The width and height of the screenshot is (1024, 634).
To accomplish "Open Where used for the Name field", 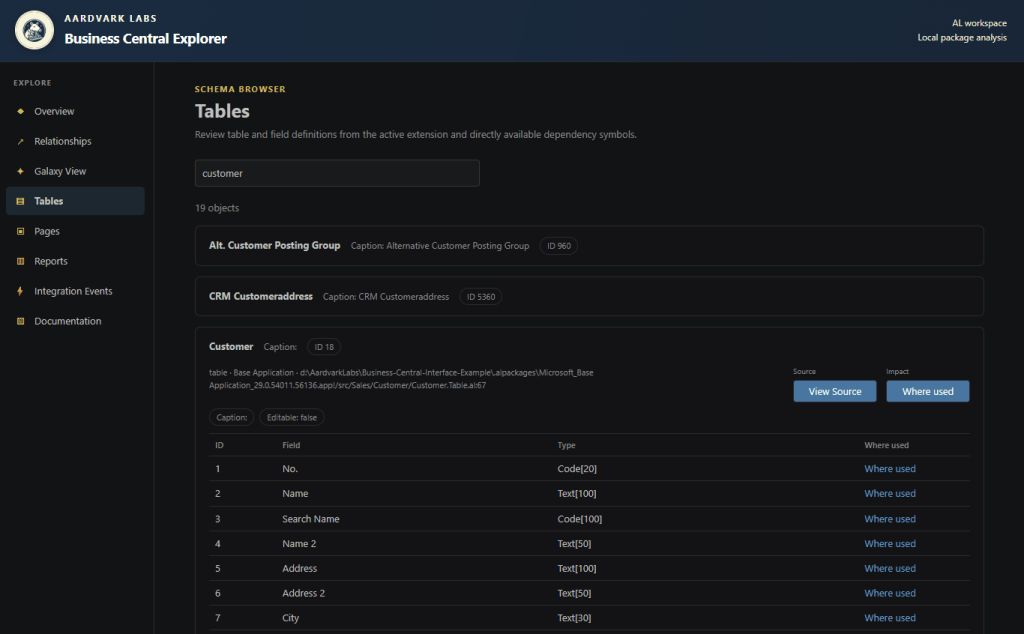I will (x=889, y=494).
